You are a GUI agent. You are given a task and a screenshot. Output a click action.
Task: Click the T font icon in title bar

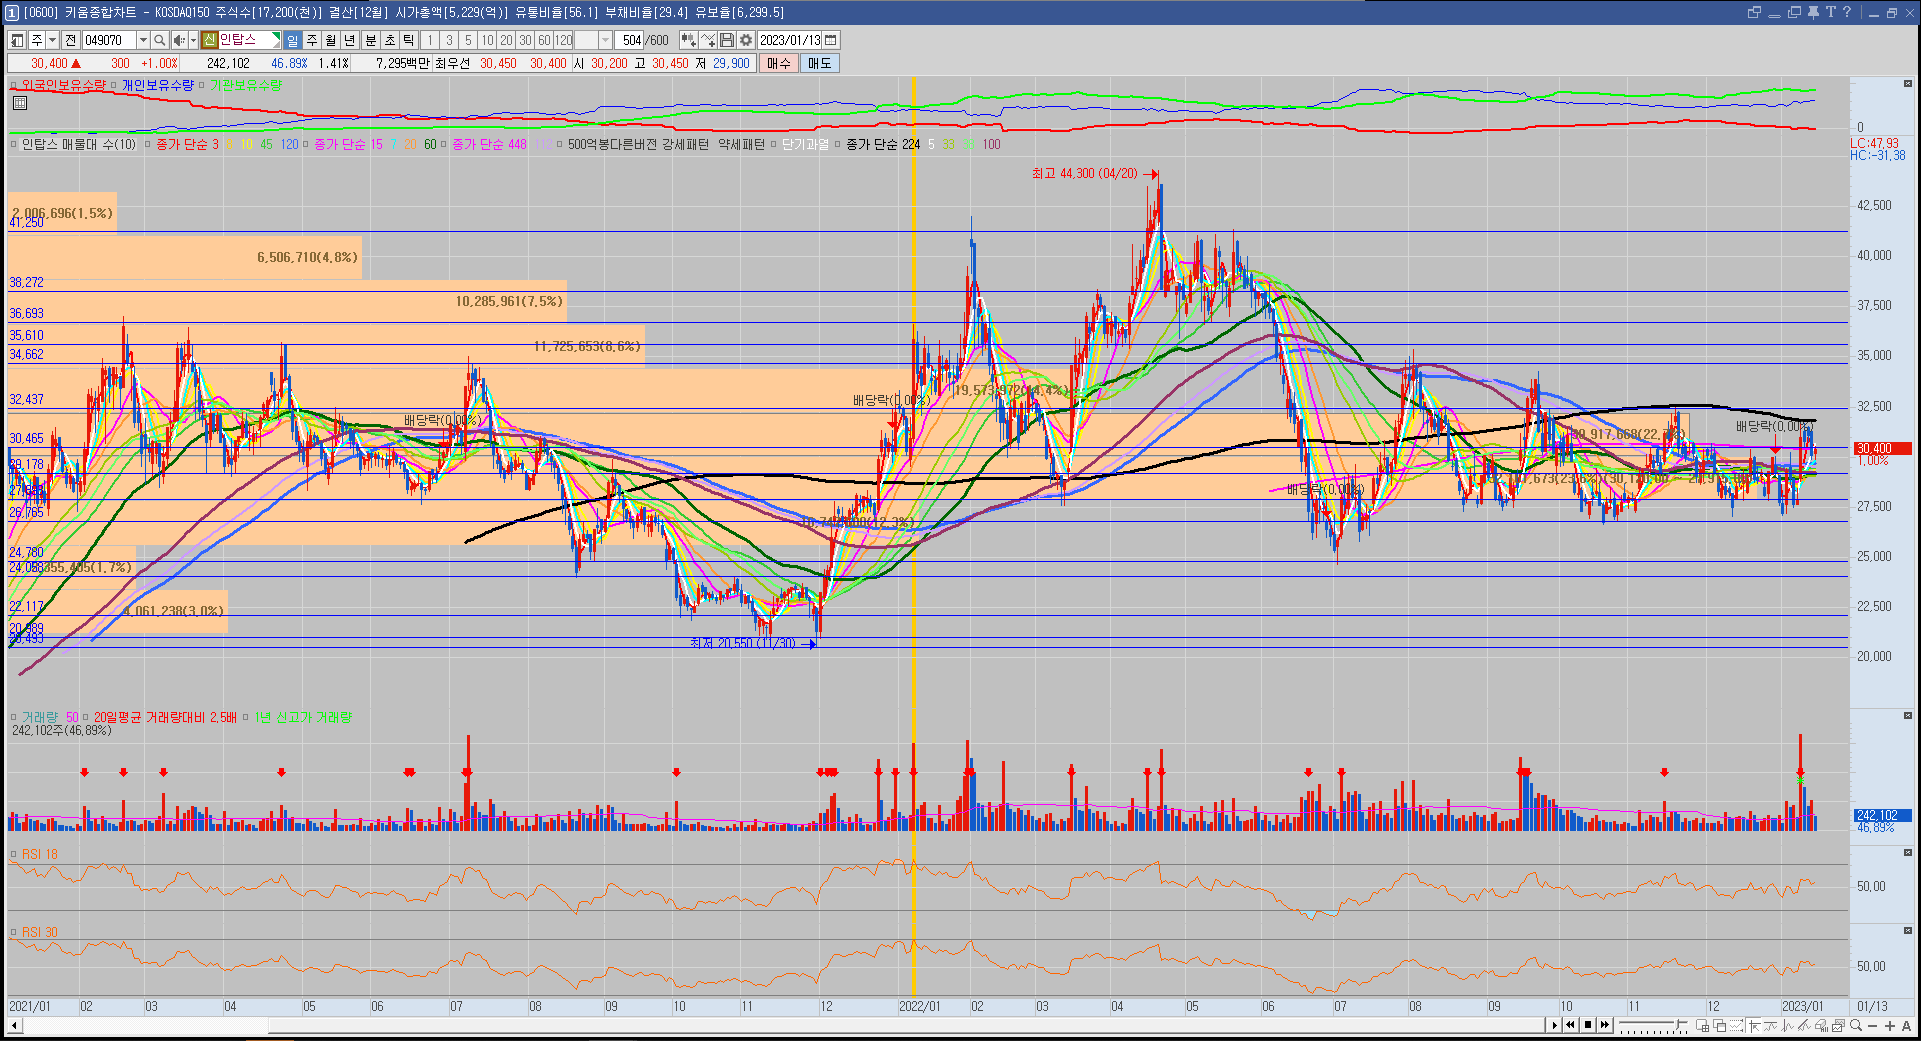pyautogui.click(x=1830, y=12)
